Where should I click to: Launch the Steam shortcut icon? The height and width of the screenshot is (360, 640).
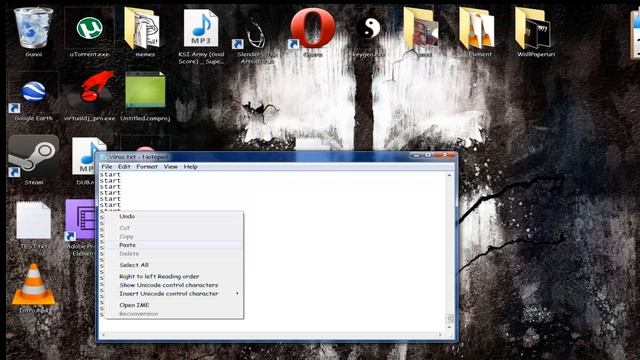(33, 156)
